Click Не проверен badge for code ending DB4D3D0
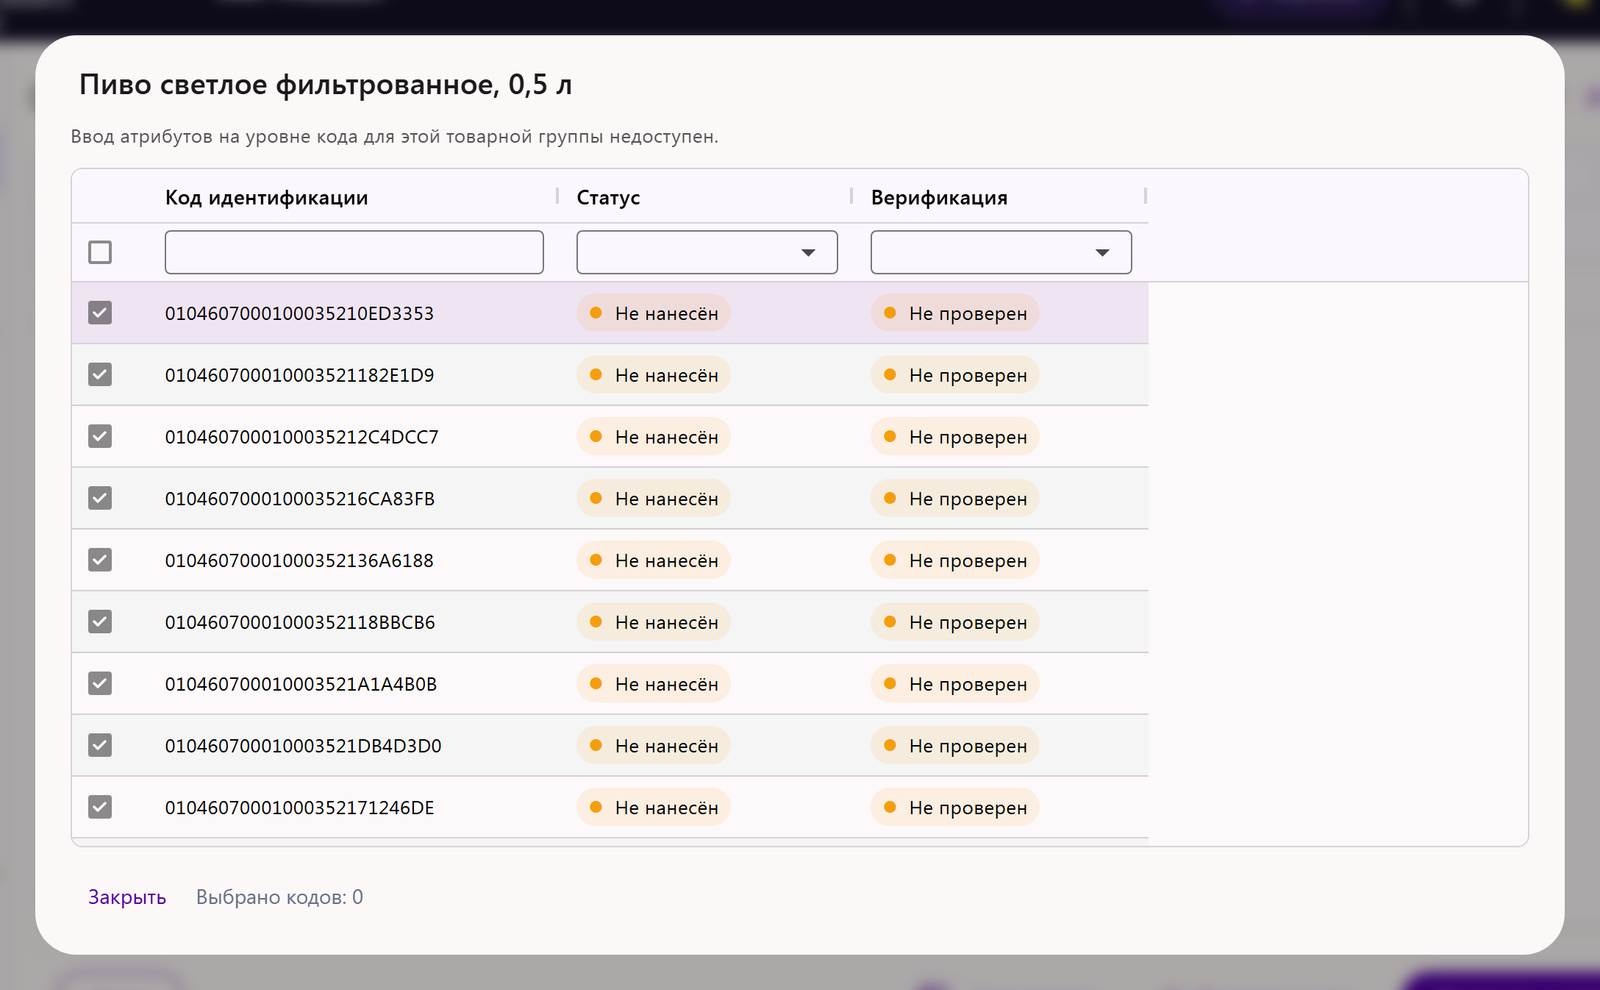The image size is (1600, 990). pos(955,746)
